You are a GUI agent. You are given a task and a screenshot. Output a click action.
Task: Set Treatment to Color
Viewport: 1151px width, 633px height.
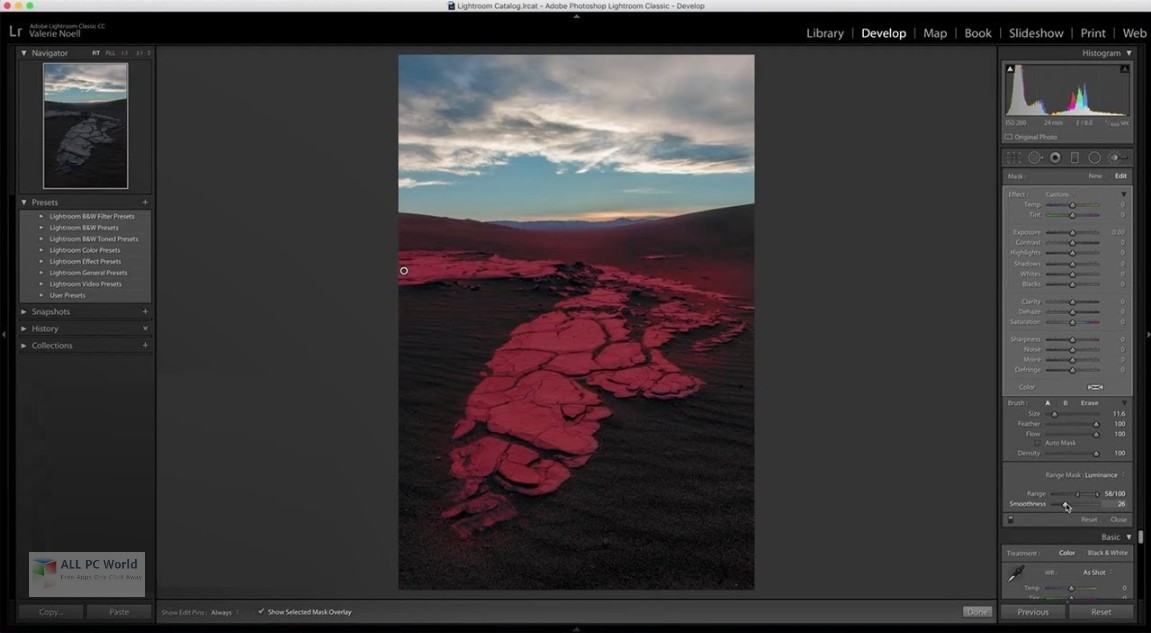(x=1067, y=553)
